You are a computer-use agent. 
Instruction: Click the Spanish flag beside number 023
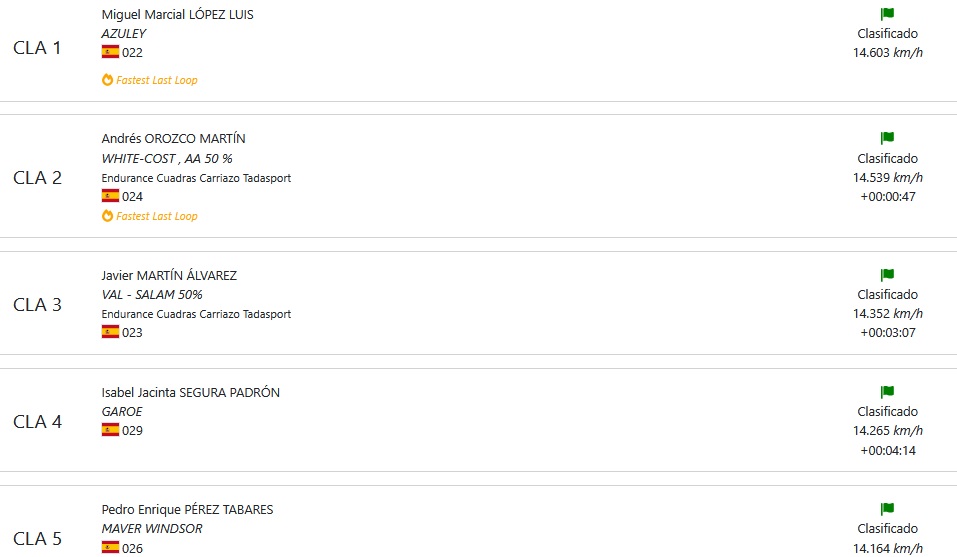(110, 332)
